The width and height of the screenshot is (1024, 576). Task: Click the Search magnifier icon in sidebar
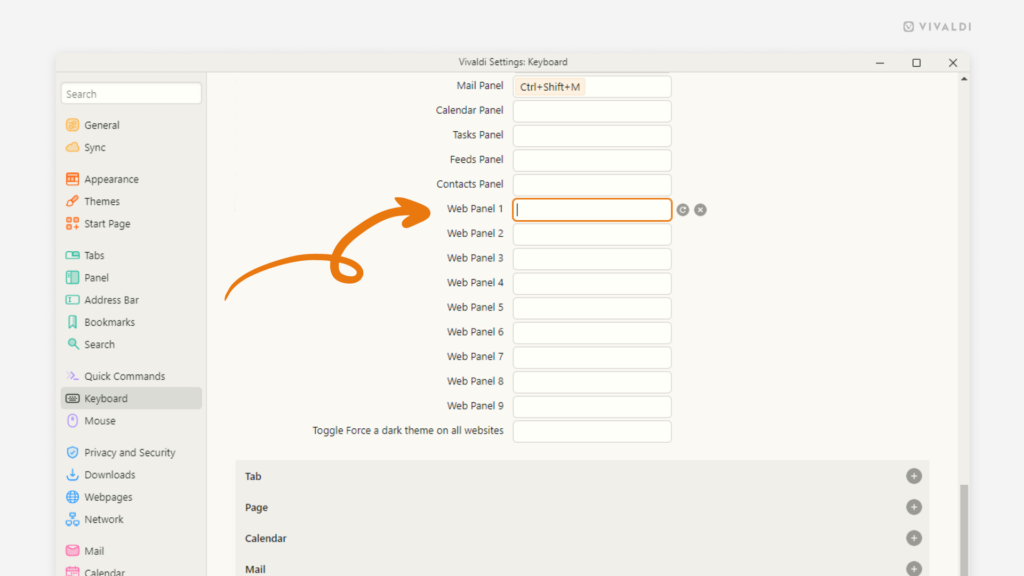72,344
